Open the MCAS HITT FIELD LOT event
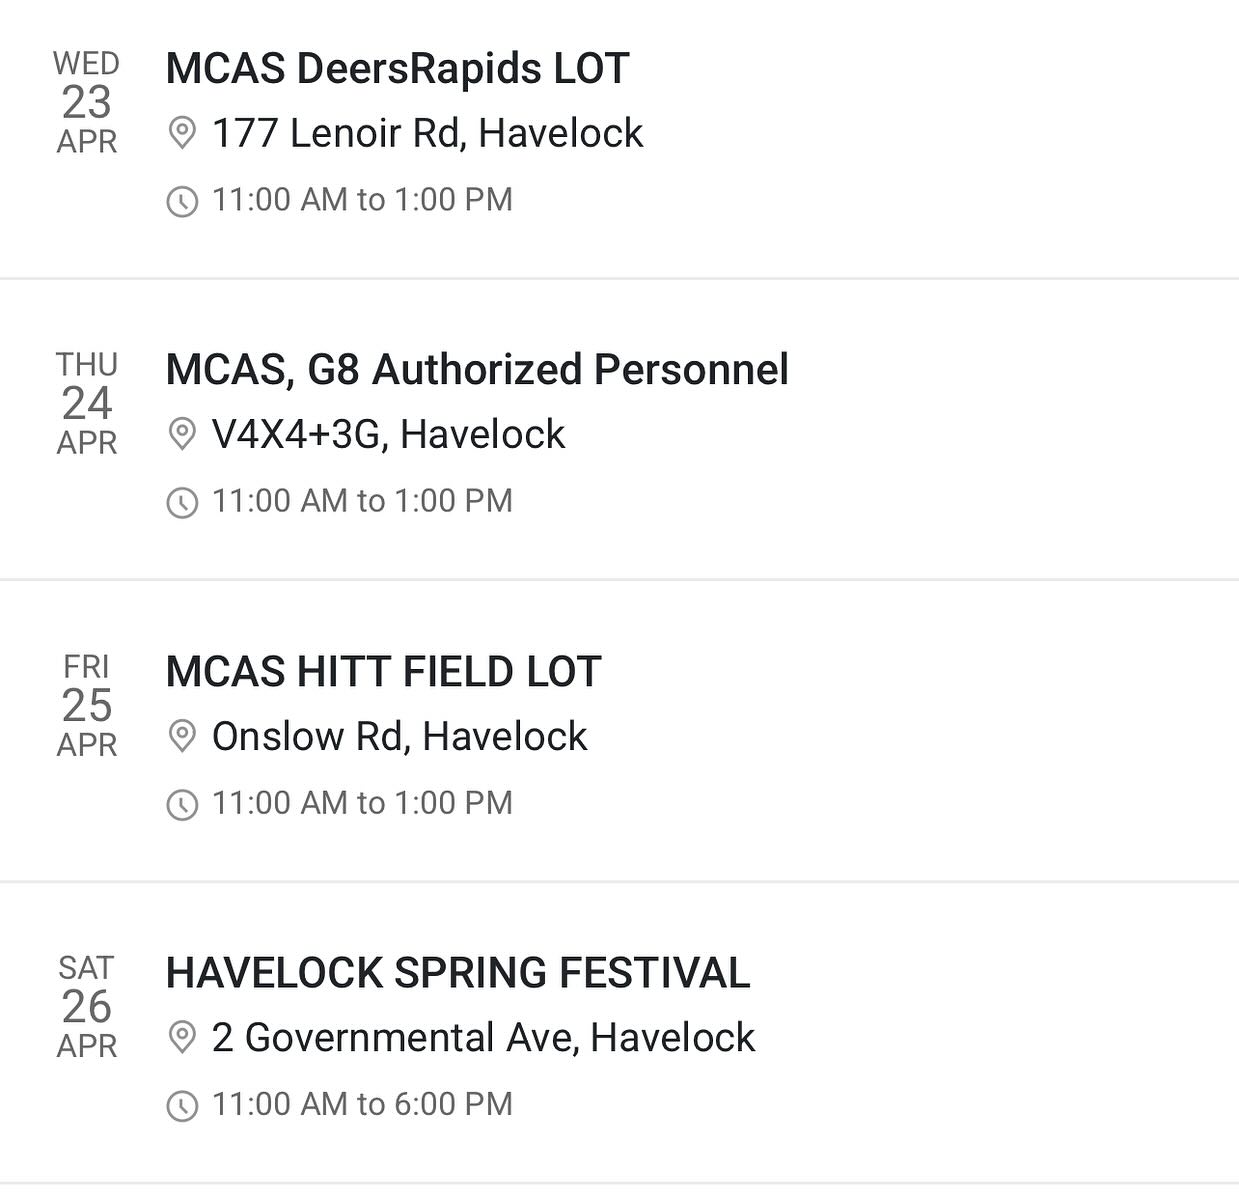This screenshot has height=1197, width=1239. click(x=383, y=672)
